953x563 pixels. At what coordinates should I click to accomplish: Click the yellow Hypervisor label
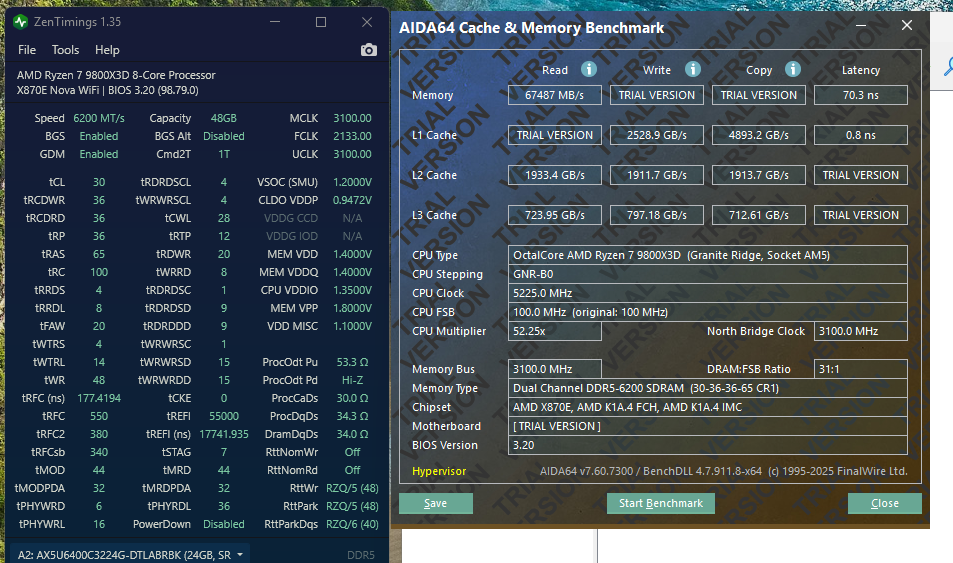pyautogui.click(x=439, y=471)
